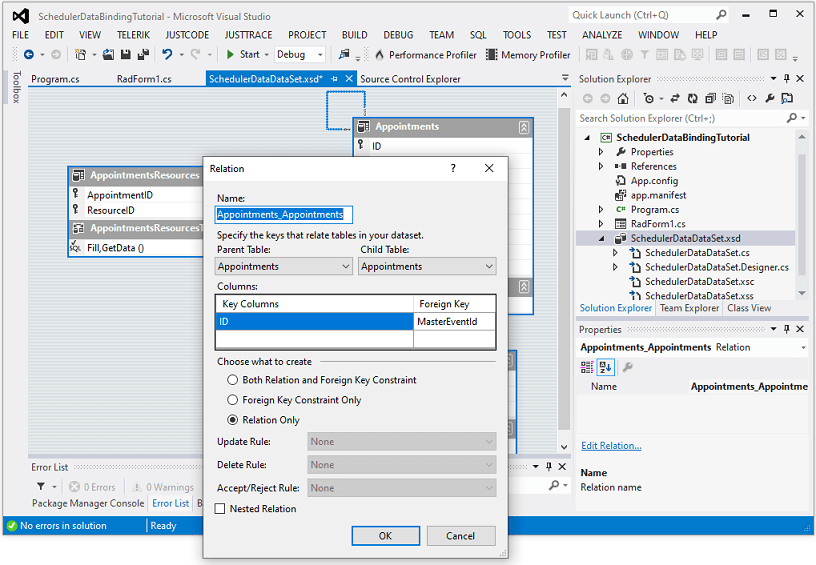Select Foreign Key Constraint Only option
The width and height of the screenshot is (816, 565).
233,400
